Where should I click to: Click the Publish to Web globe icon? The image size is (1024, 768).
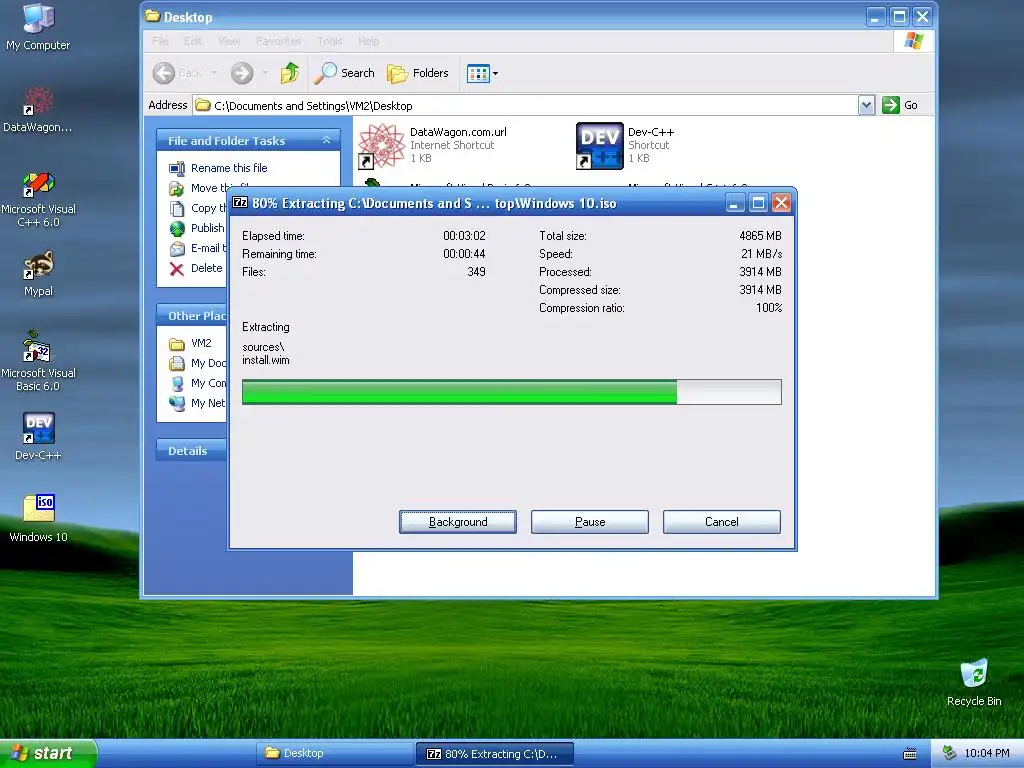177,229
